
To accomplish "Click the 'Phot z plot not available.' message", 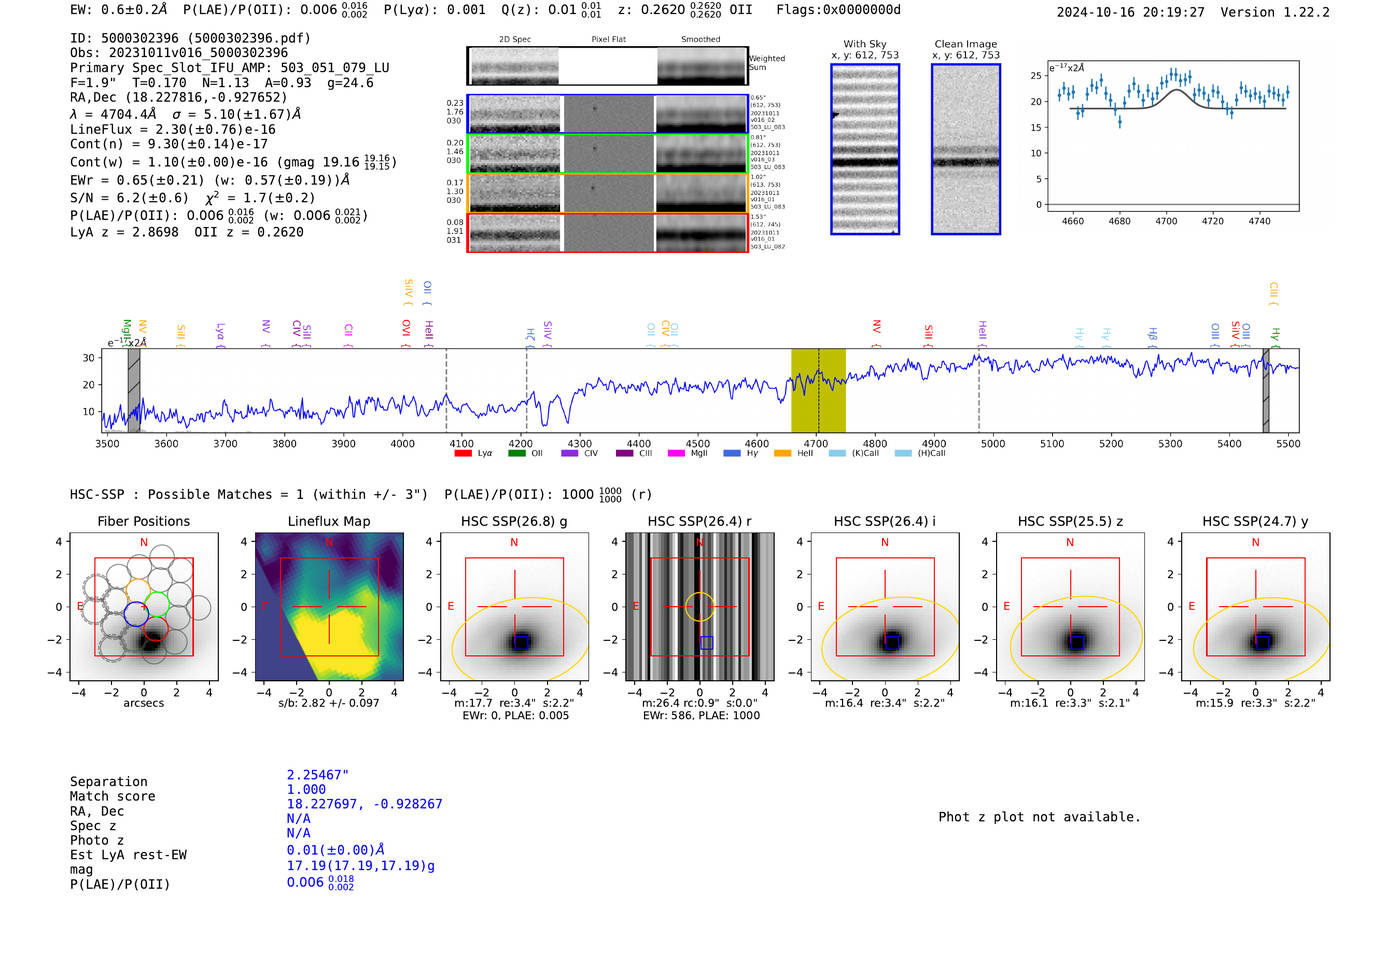I will coord(1040,817).
